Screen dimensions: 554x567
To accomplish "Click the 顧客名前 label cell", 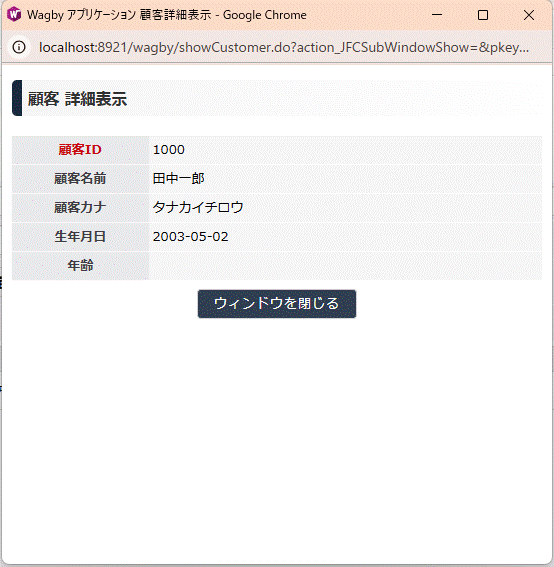I will pos(80,179).
